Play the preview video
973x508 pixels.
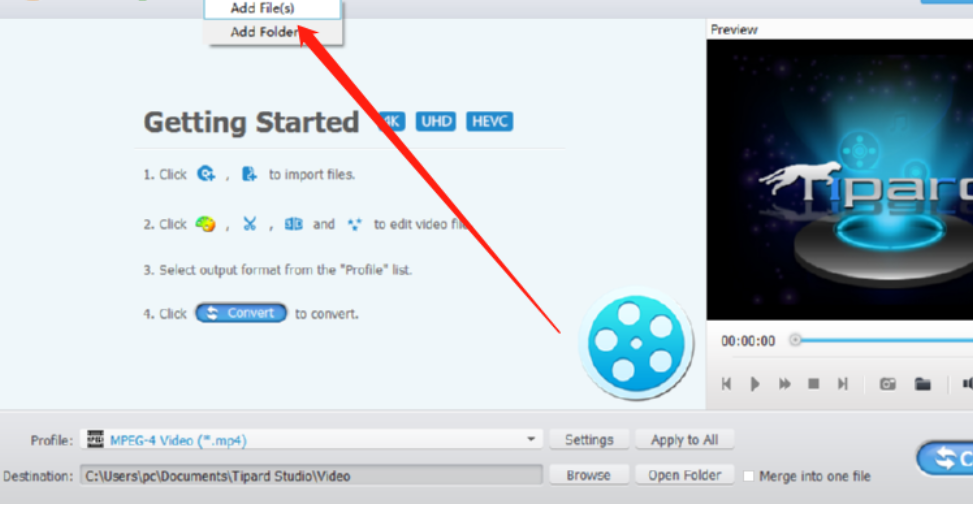pos(755,384)
